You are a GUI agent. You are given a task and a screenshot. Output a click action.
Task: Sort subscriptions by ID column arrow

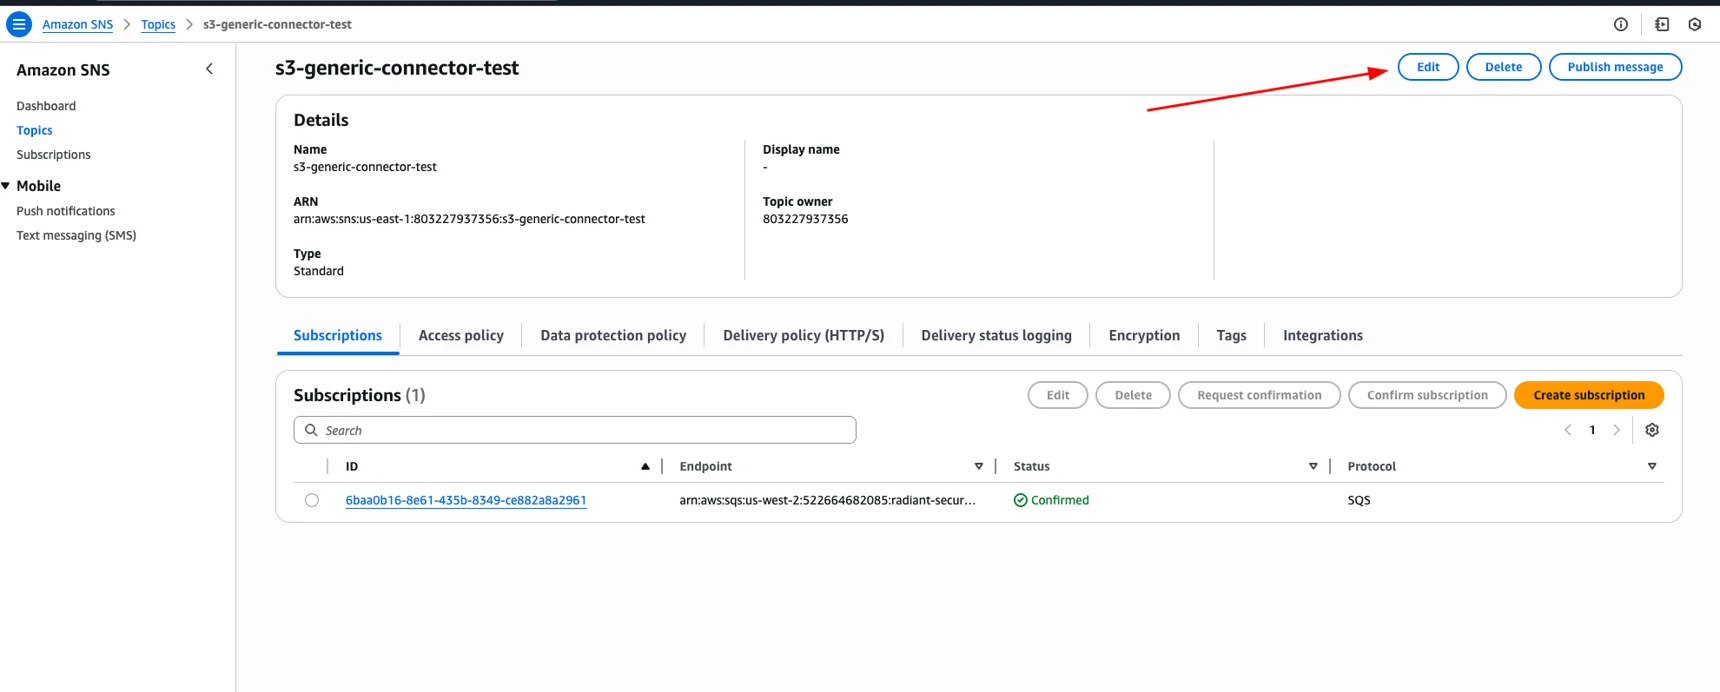point(645,467)
